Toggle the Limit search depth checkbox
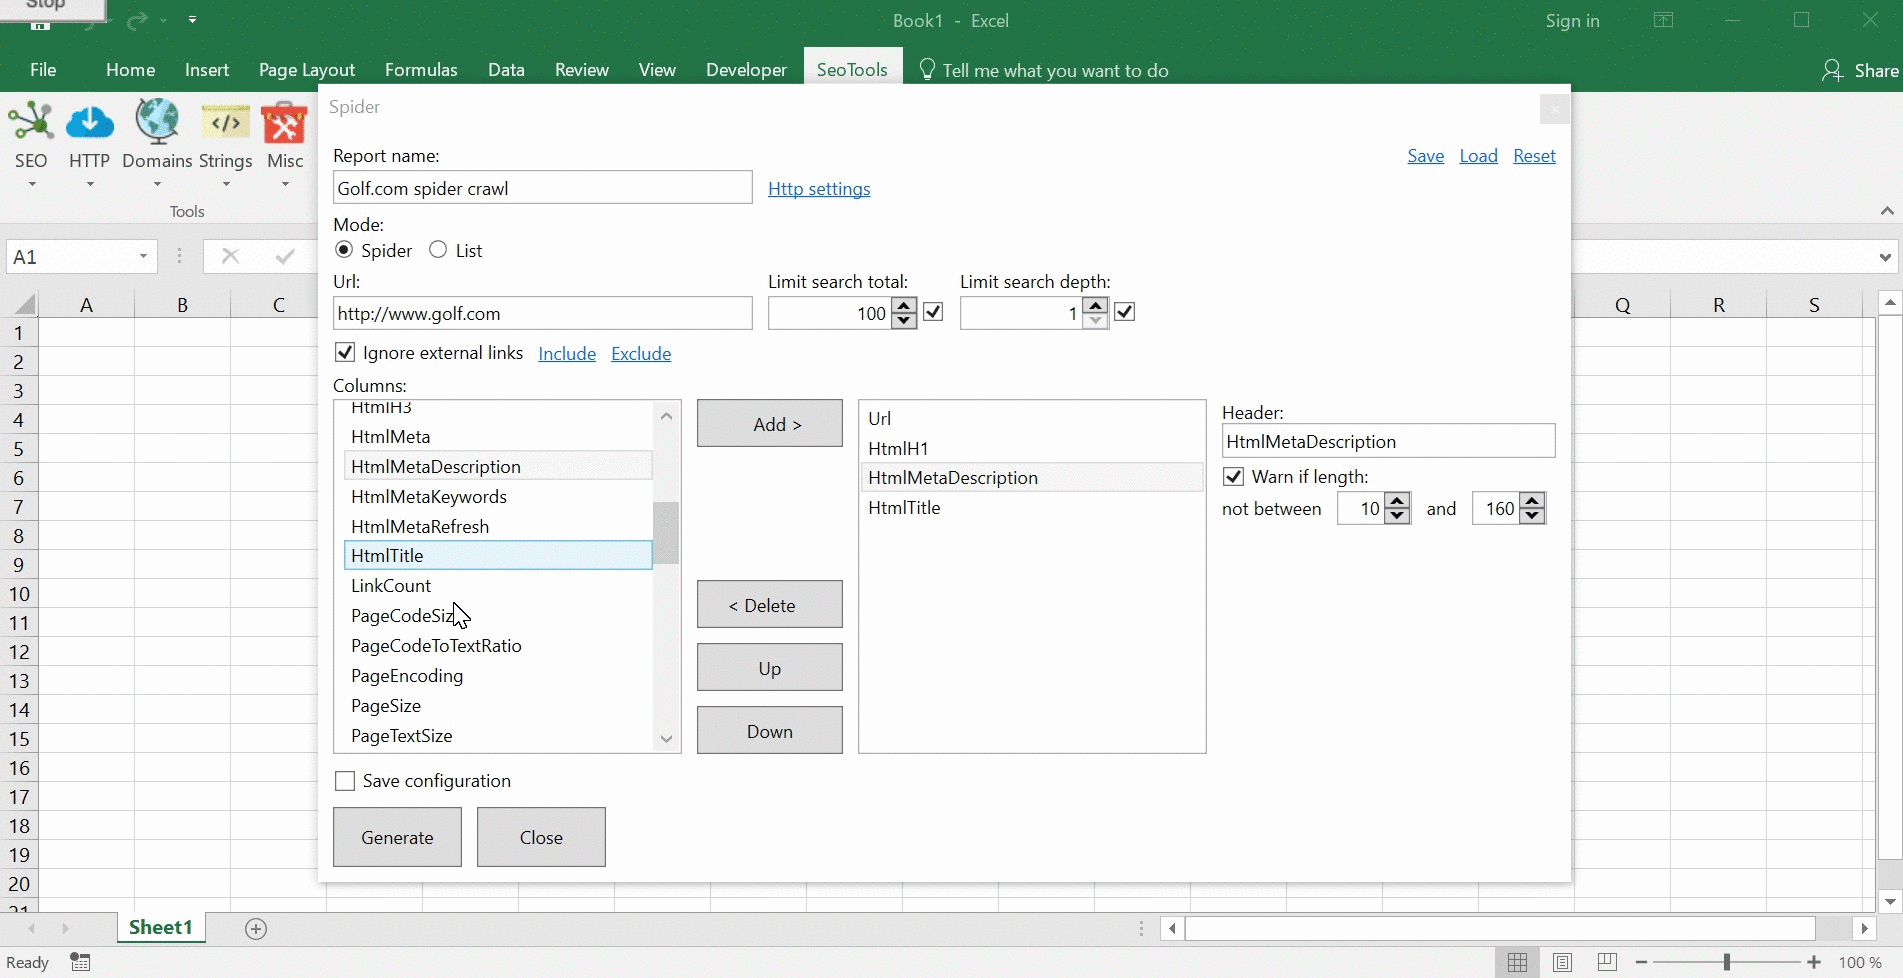Viewport: 1903px width, 978px height. point(1125,312)
